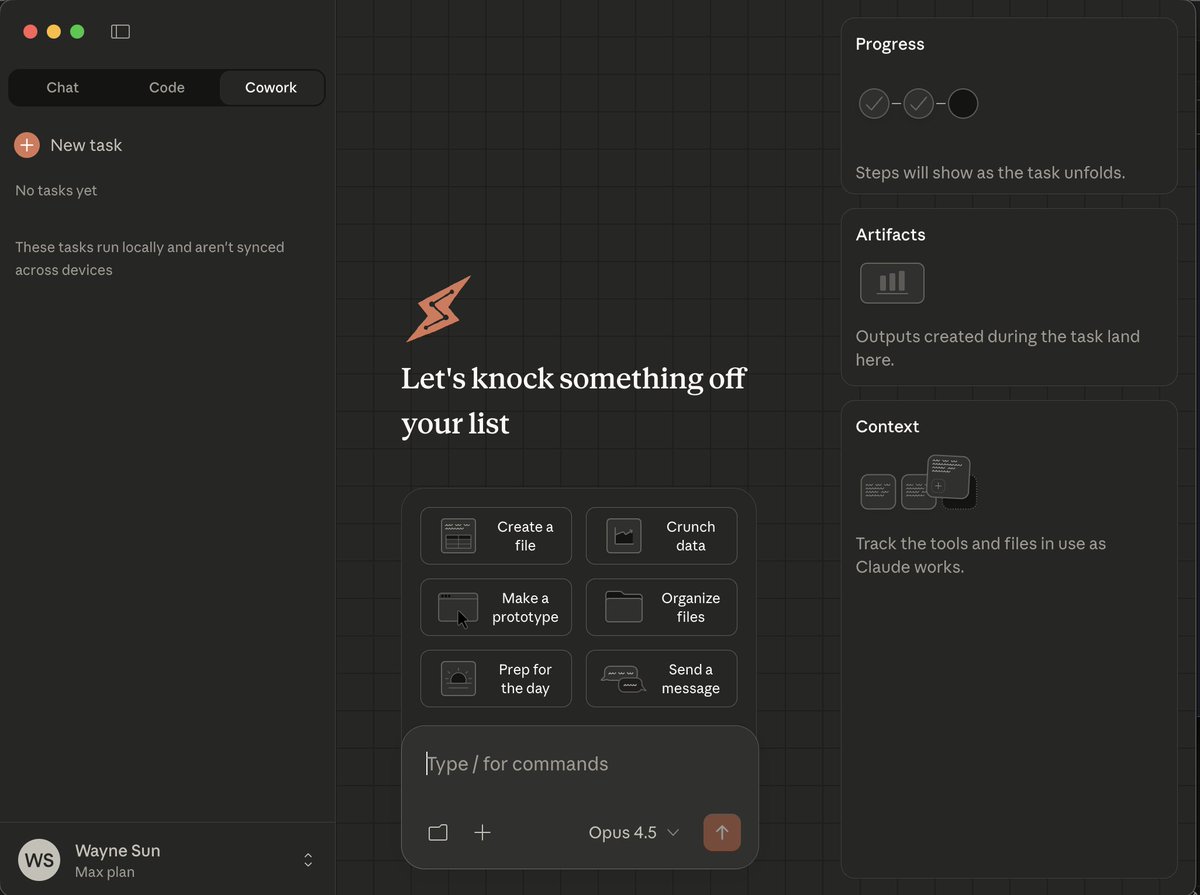Click the black pending progress step circle
Image resolution: width=1200 pixels, height=895 pixels.
(x=962, y=103)
